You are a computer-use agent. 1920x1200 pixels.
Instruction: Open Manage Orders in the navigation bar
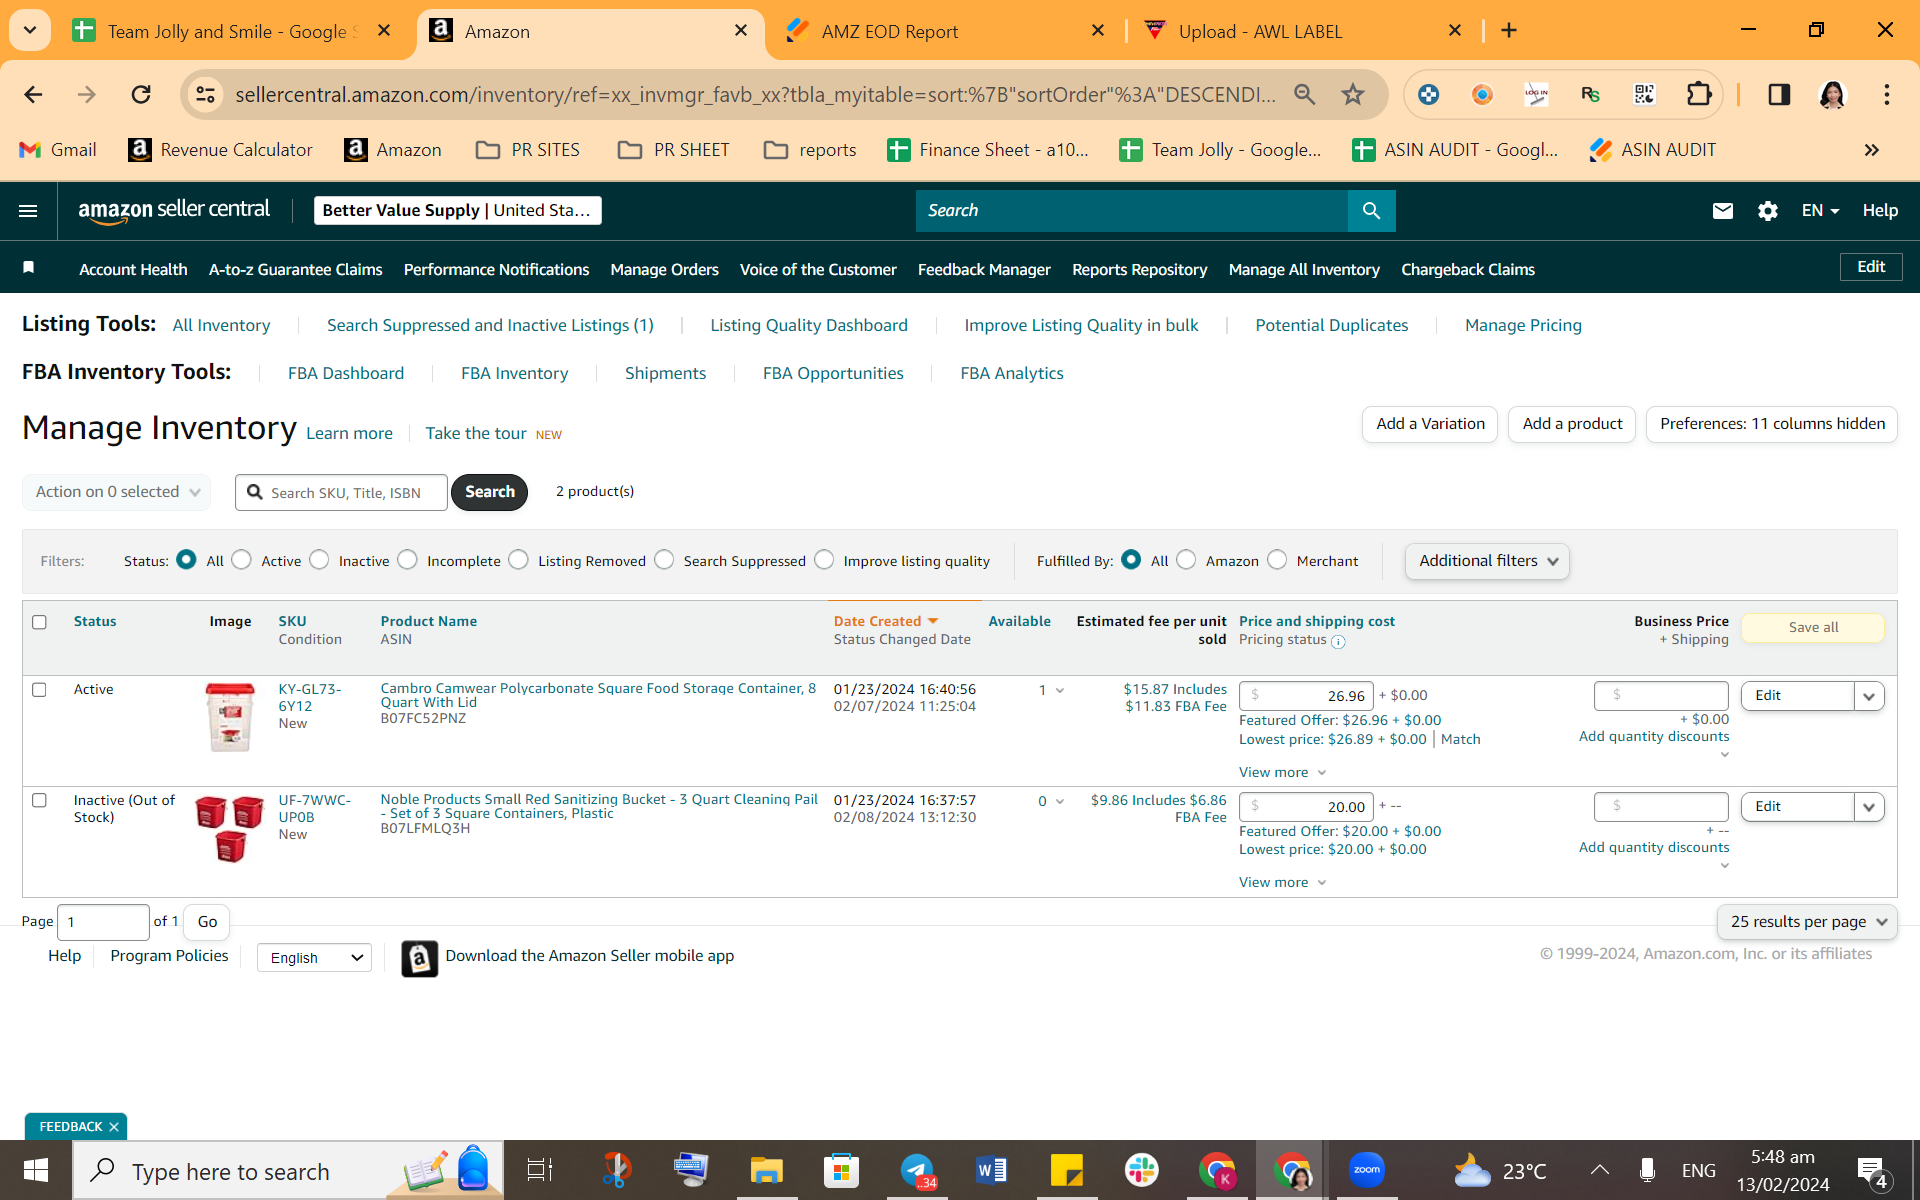(x=664, y=270)
